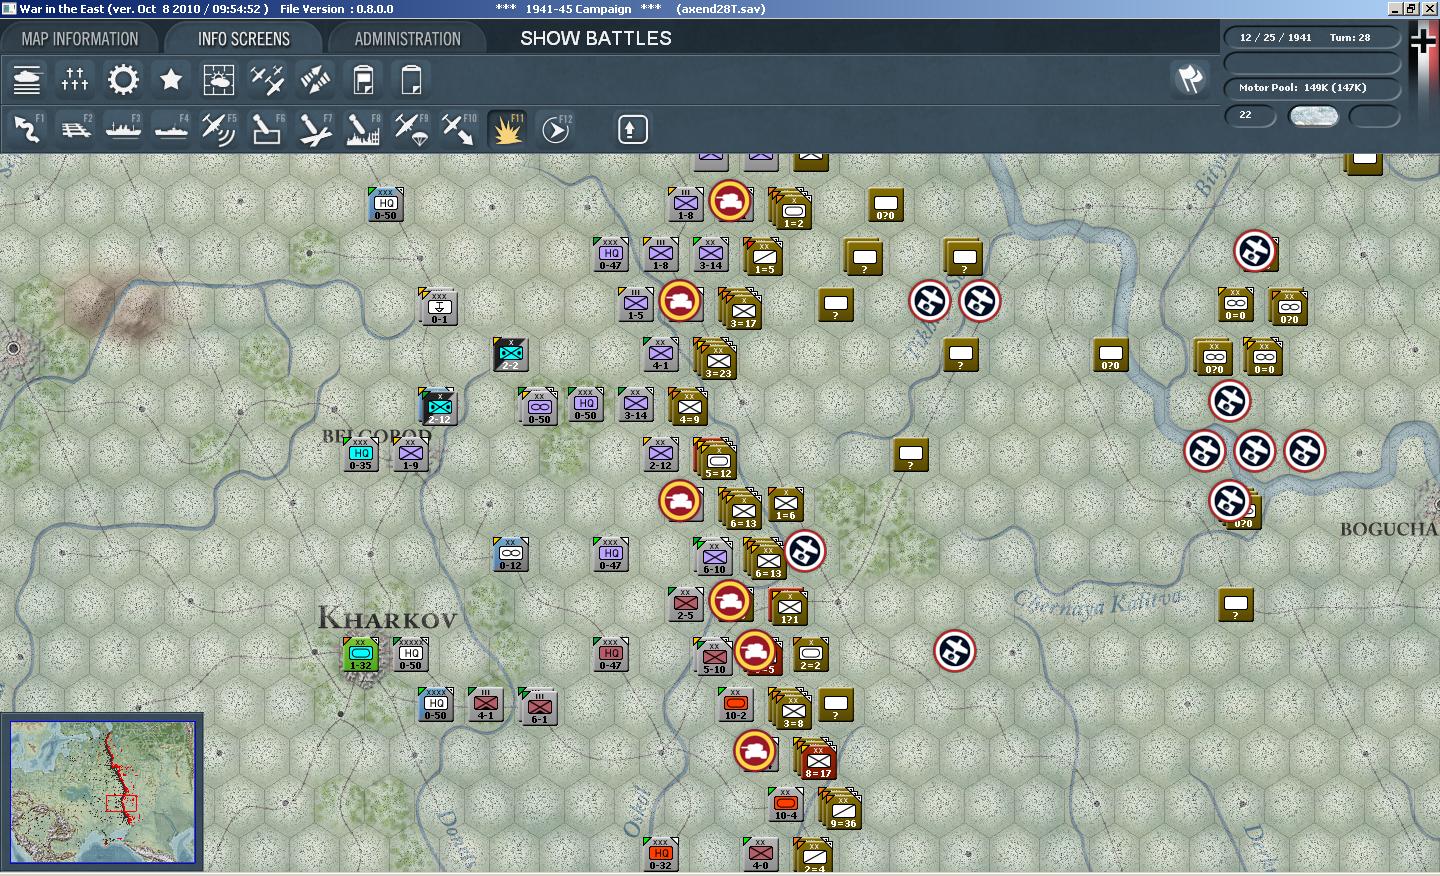Select F2 Rail movement mode

coord(75,129)
